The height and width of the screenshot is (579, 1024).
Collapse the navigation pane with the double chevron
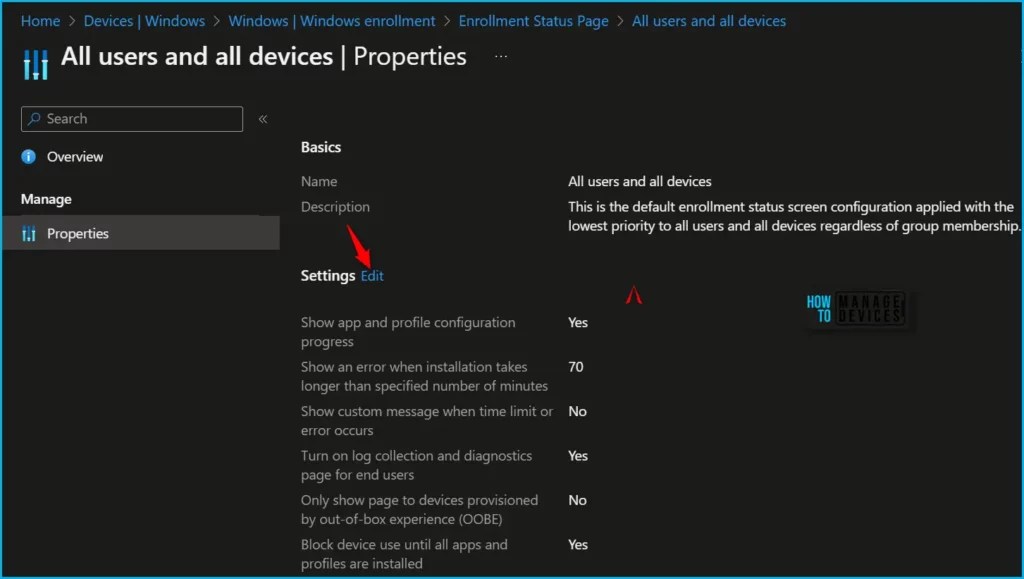263,117
